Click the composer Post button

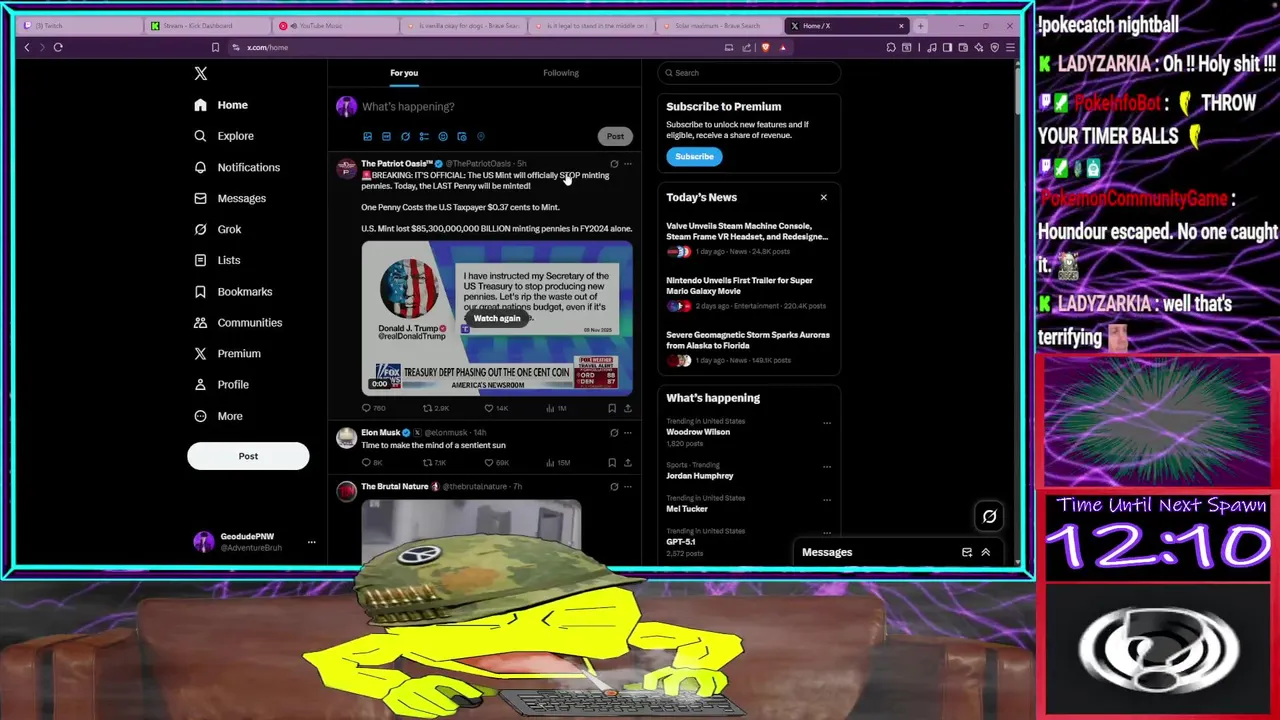[615, 136]
